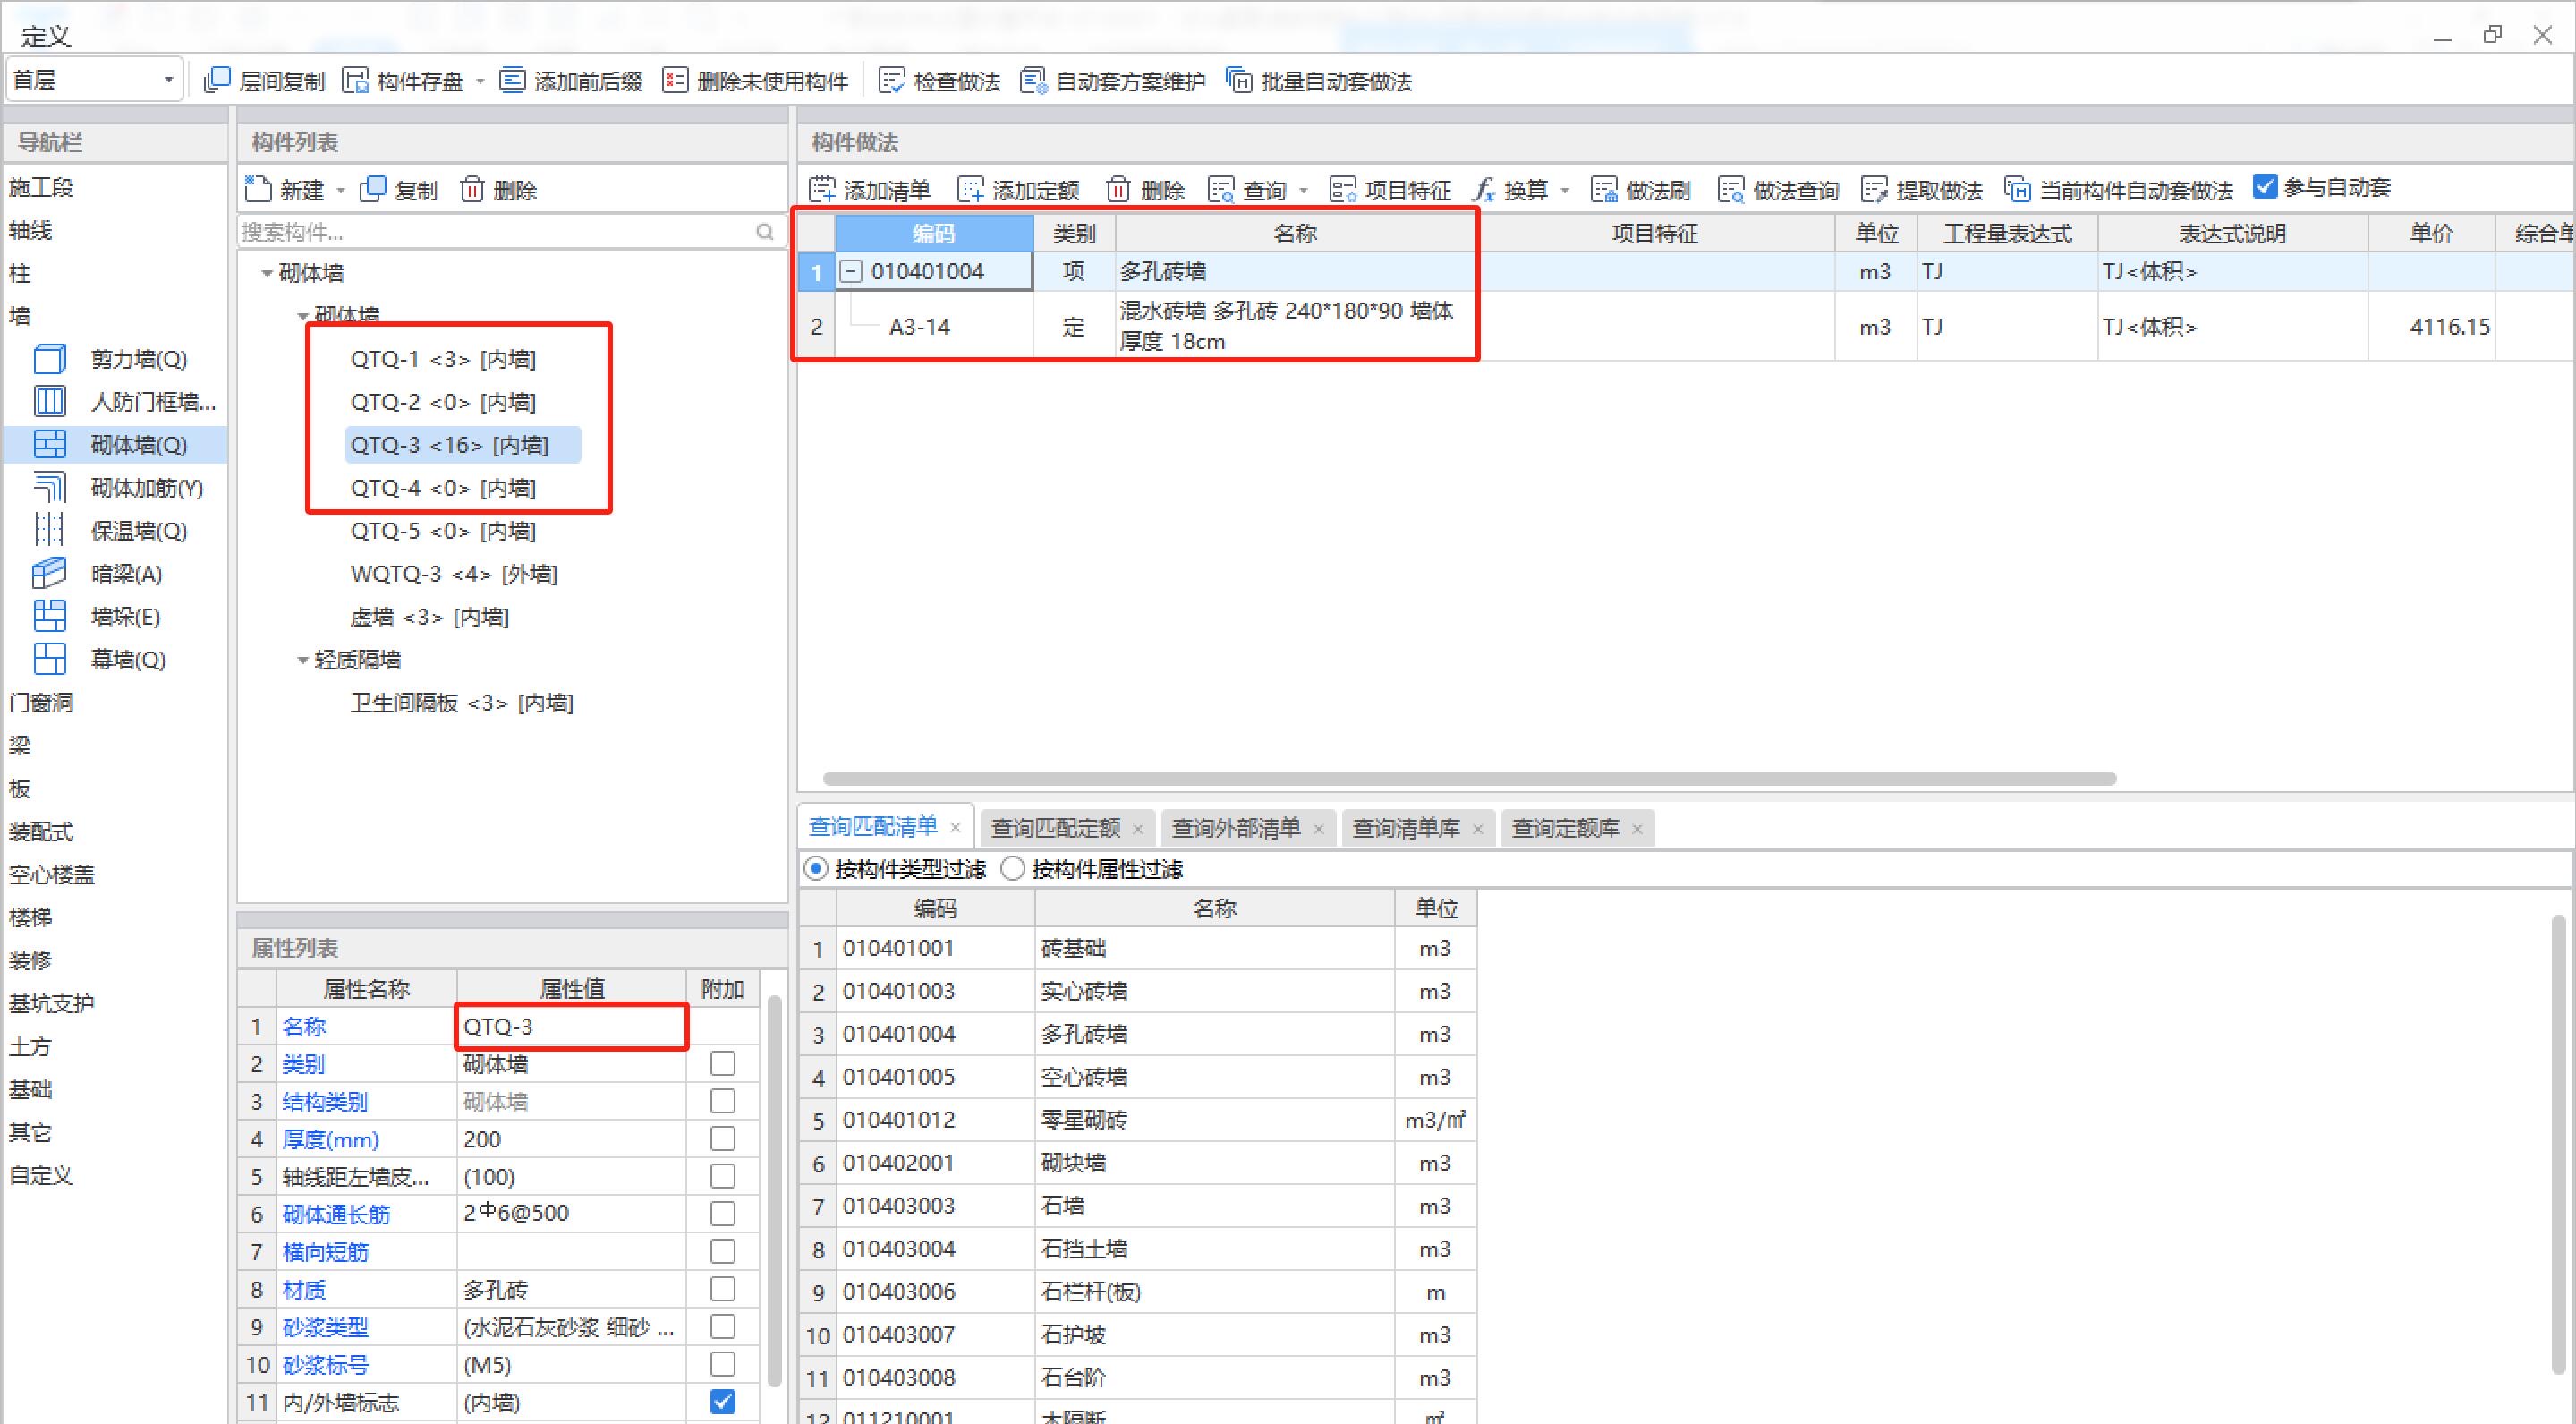Click 添加定额 icon
Image resolution: width=2576 pixels, height=1424 pixels.
[x=971, y=189]
